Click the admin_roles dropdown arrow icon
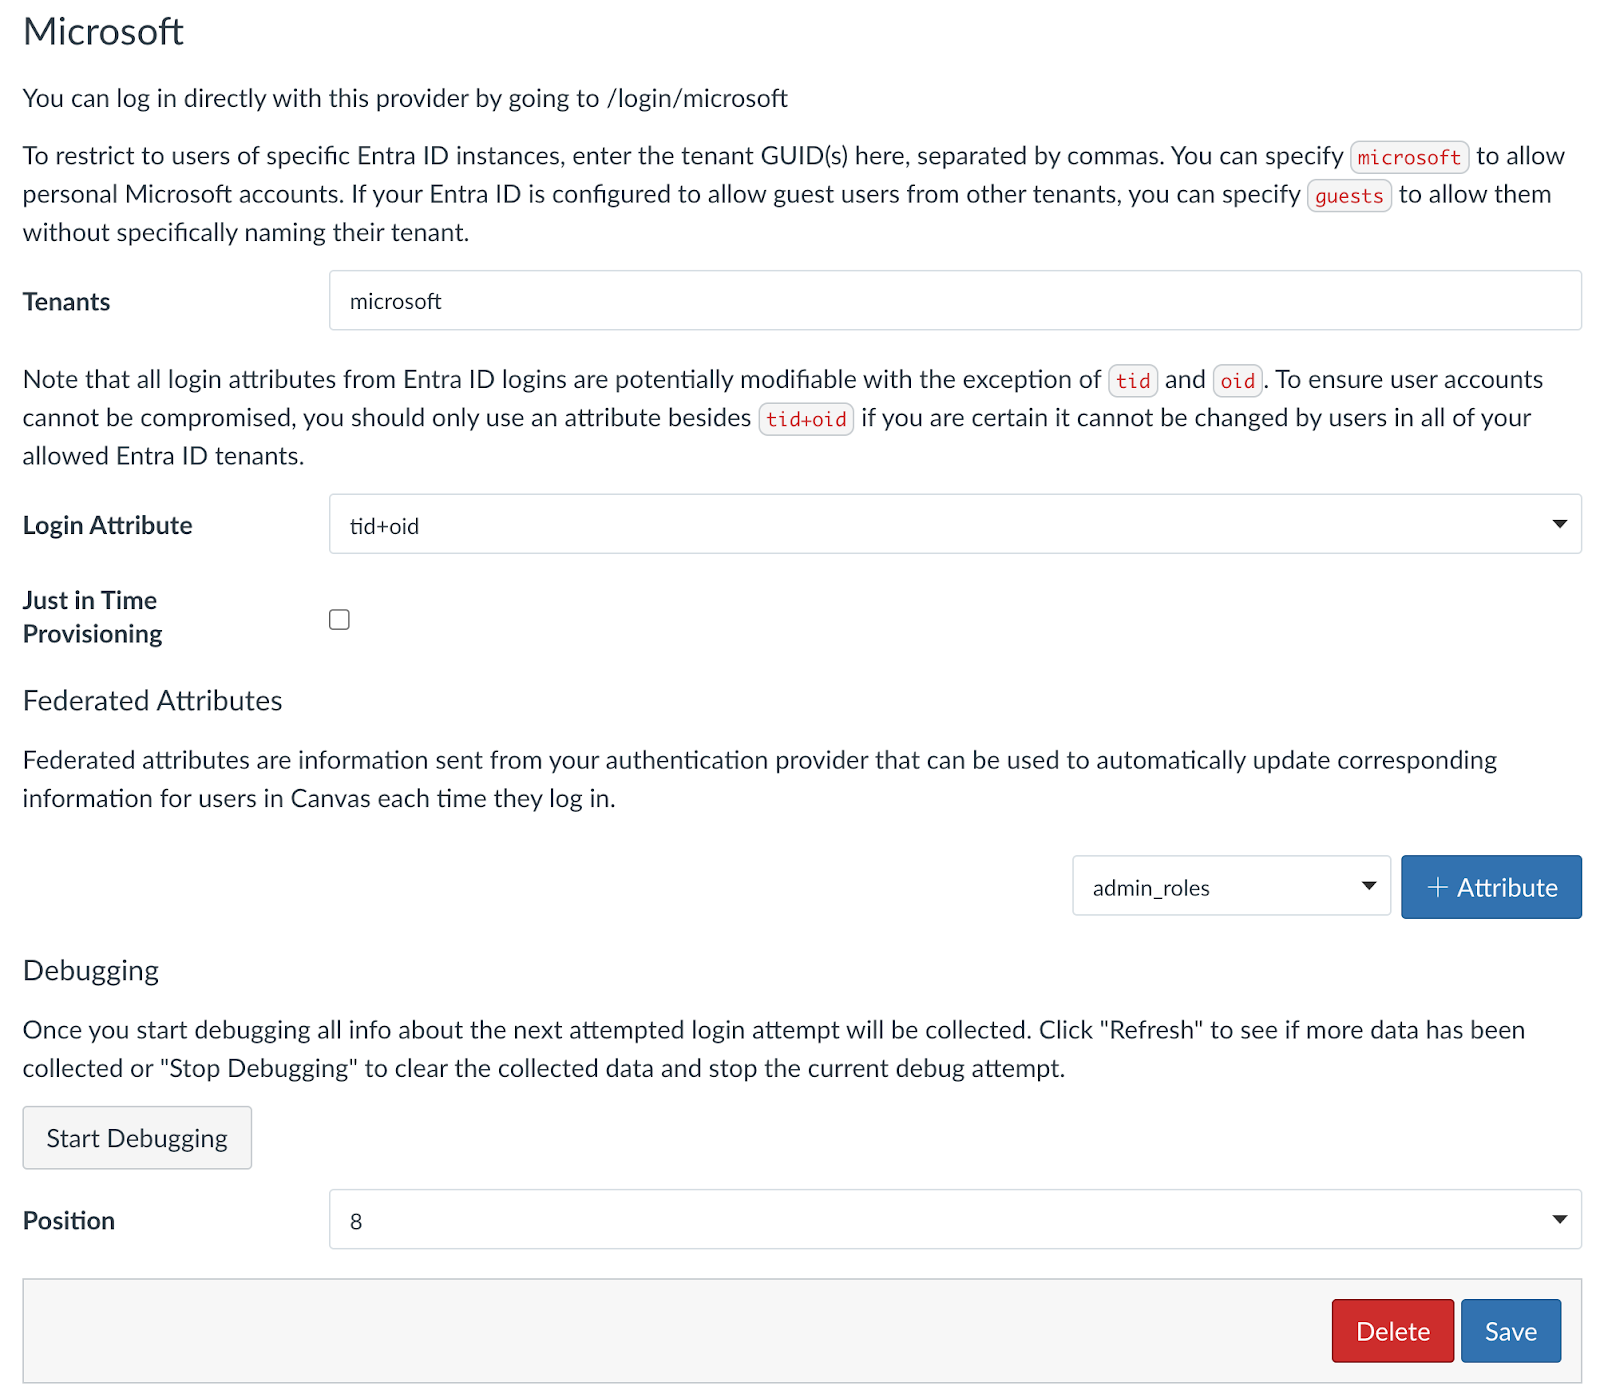 pyautogui.click(x=1370, y=886)
